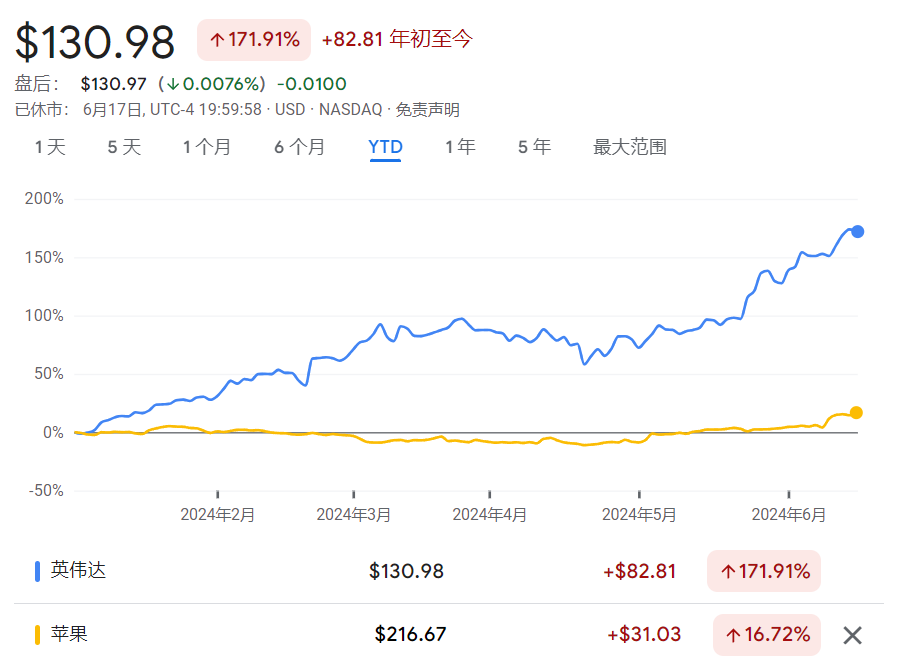Select the 英伟达 stock row name

coord(78,571)
